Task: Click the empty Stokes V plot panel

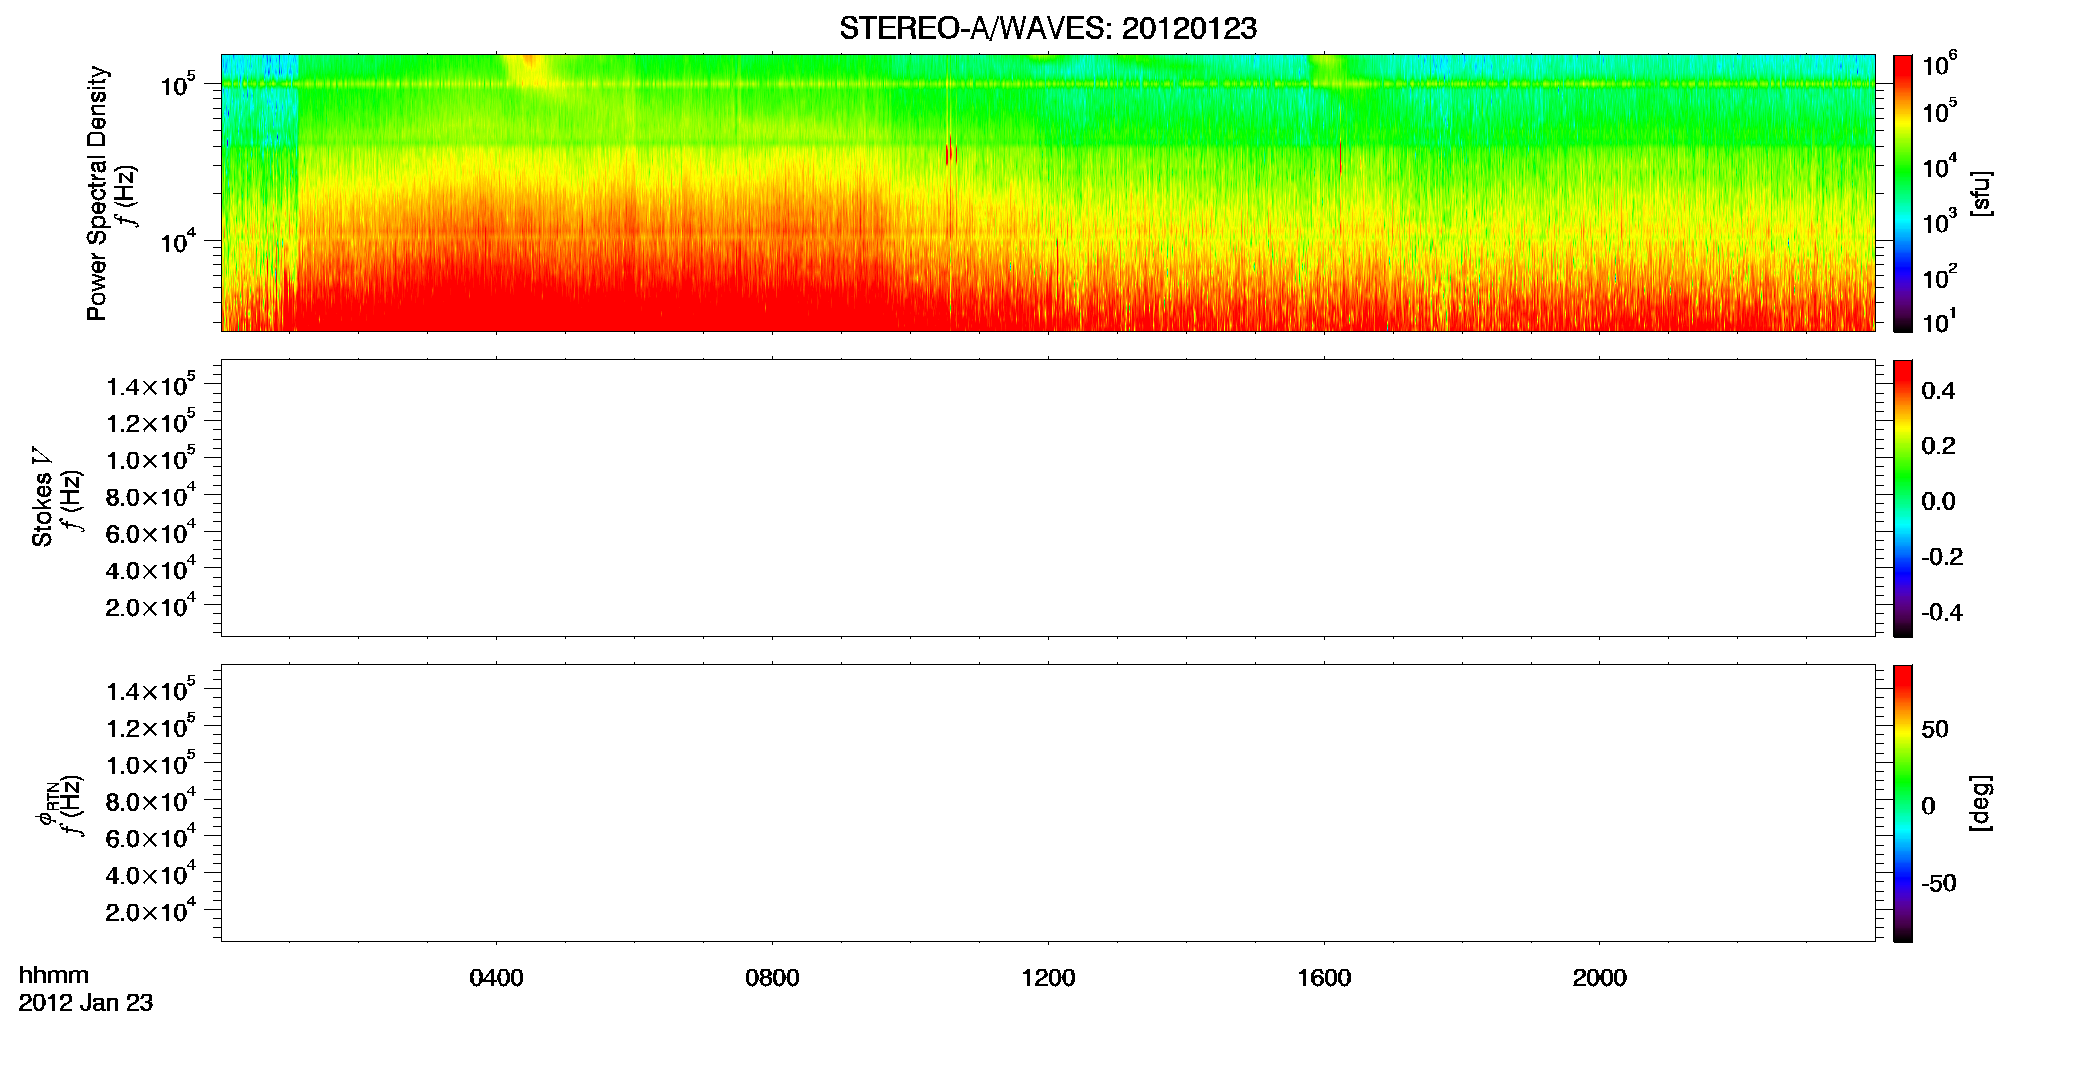Action: 1048,498
